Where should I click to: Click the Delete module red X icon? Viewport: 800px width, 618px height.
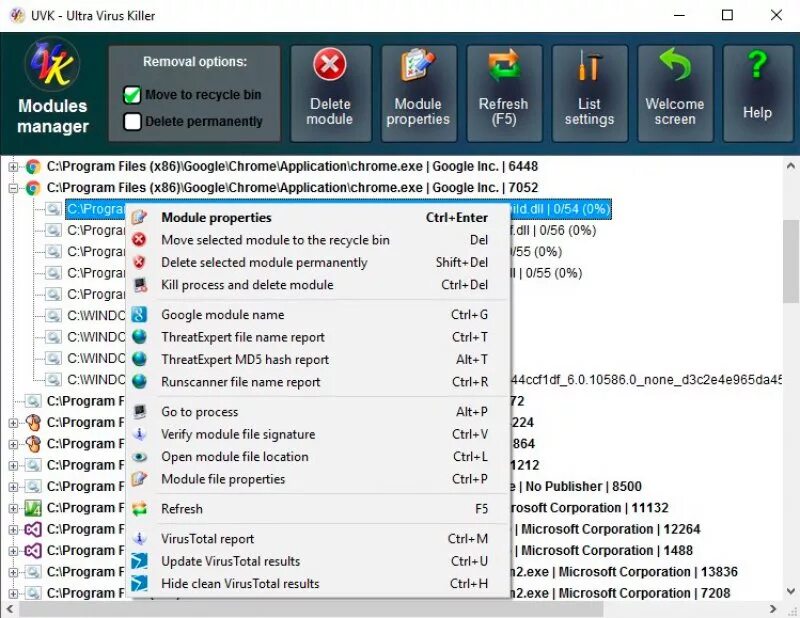329,64
